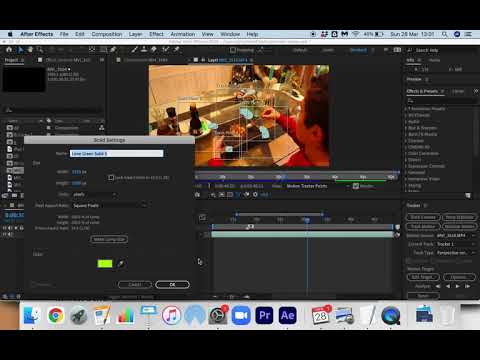Open QuickTime Player from the dock

(x=391, y=315)
